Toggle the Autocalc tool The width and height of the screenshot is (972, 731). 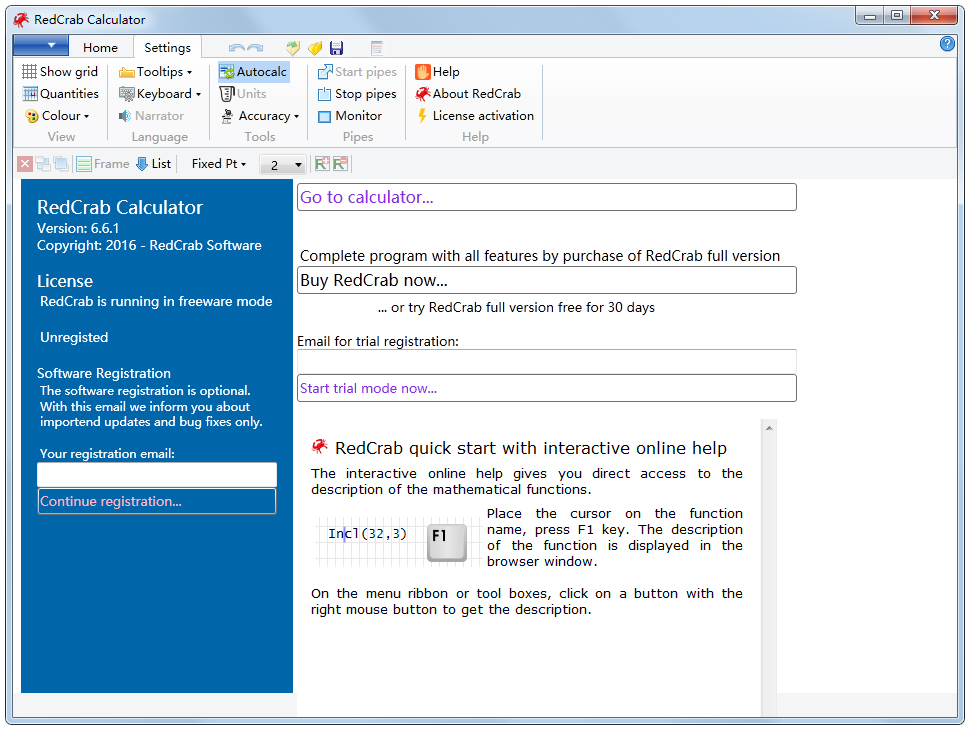point(254,71)
